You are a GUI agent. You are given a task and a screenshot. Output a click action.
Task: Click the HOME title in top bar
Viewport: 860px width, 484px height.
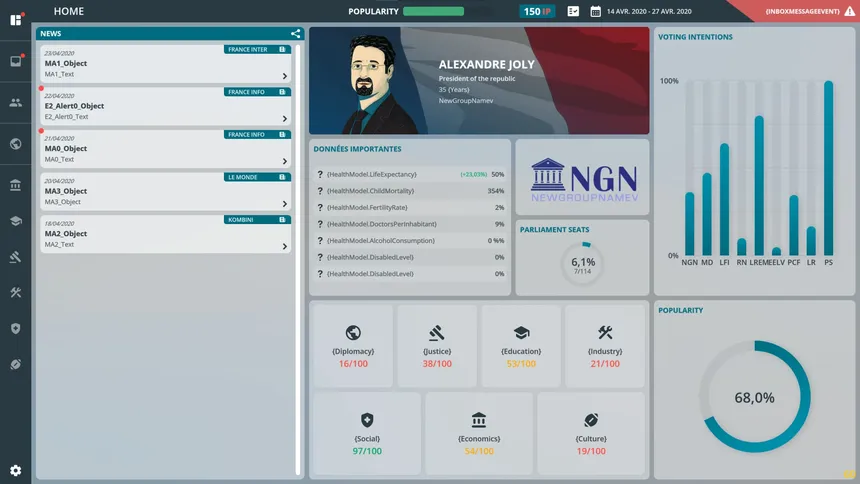(69, 11)
